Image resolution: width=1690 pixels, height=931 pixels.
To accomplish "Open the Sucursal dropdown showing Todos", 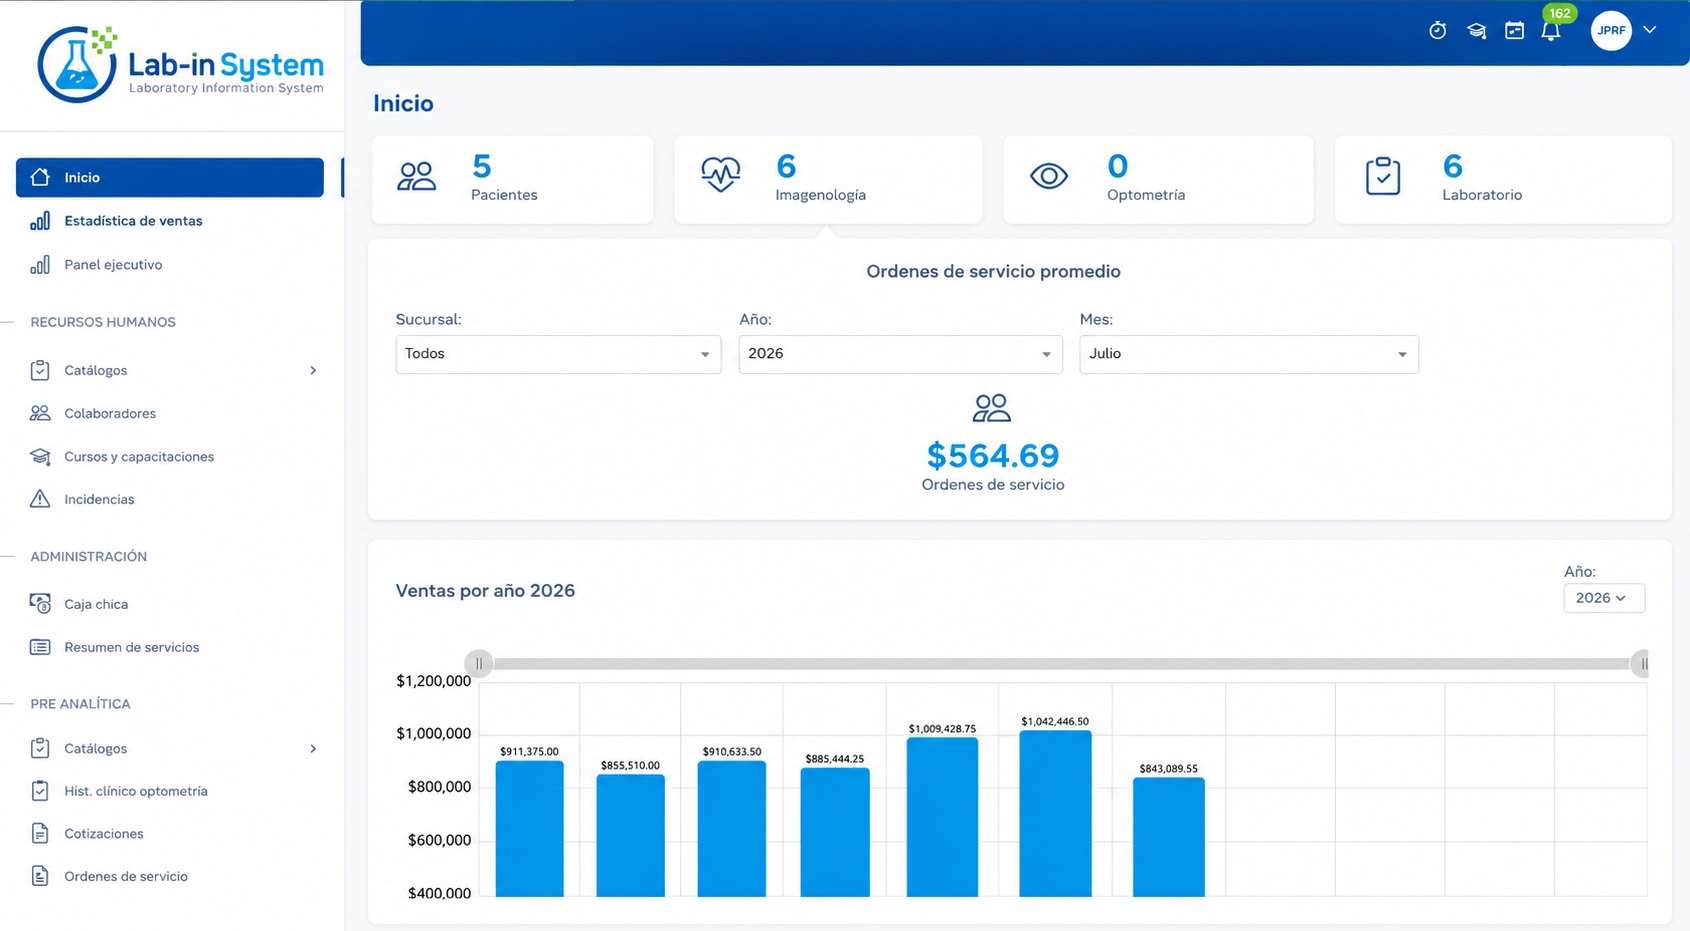I will tap(558, 354).
